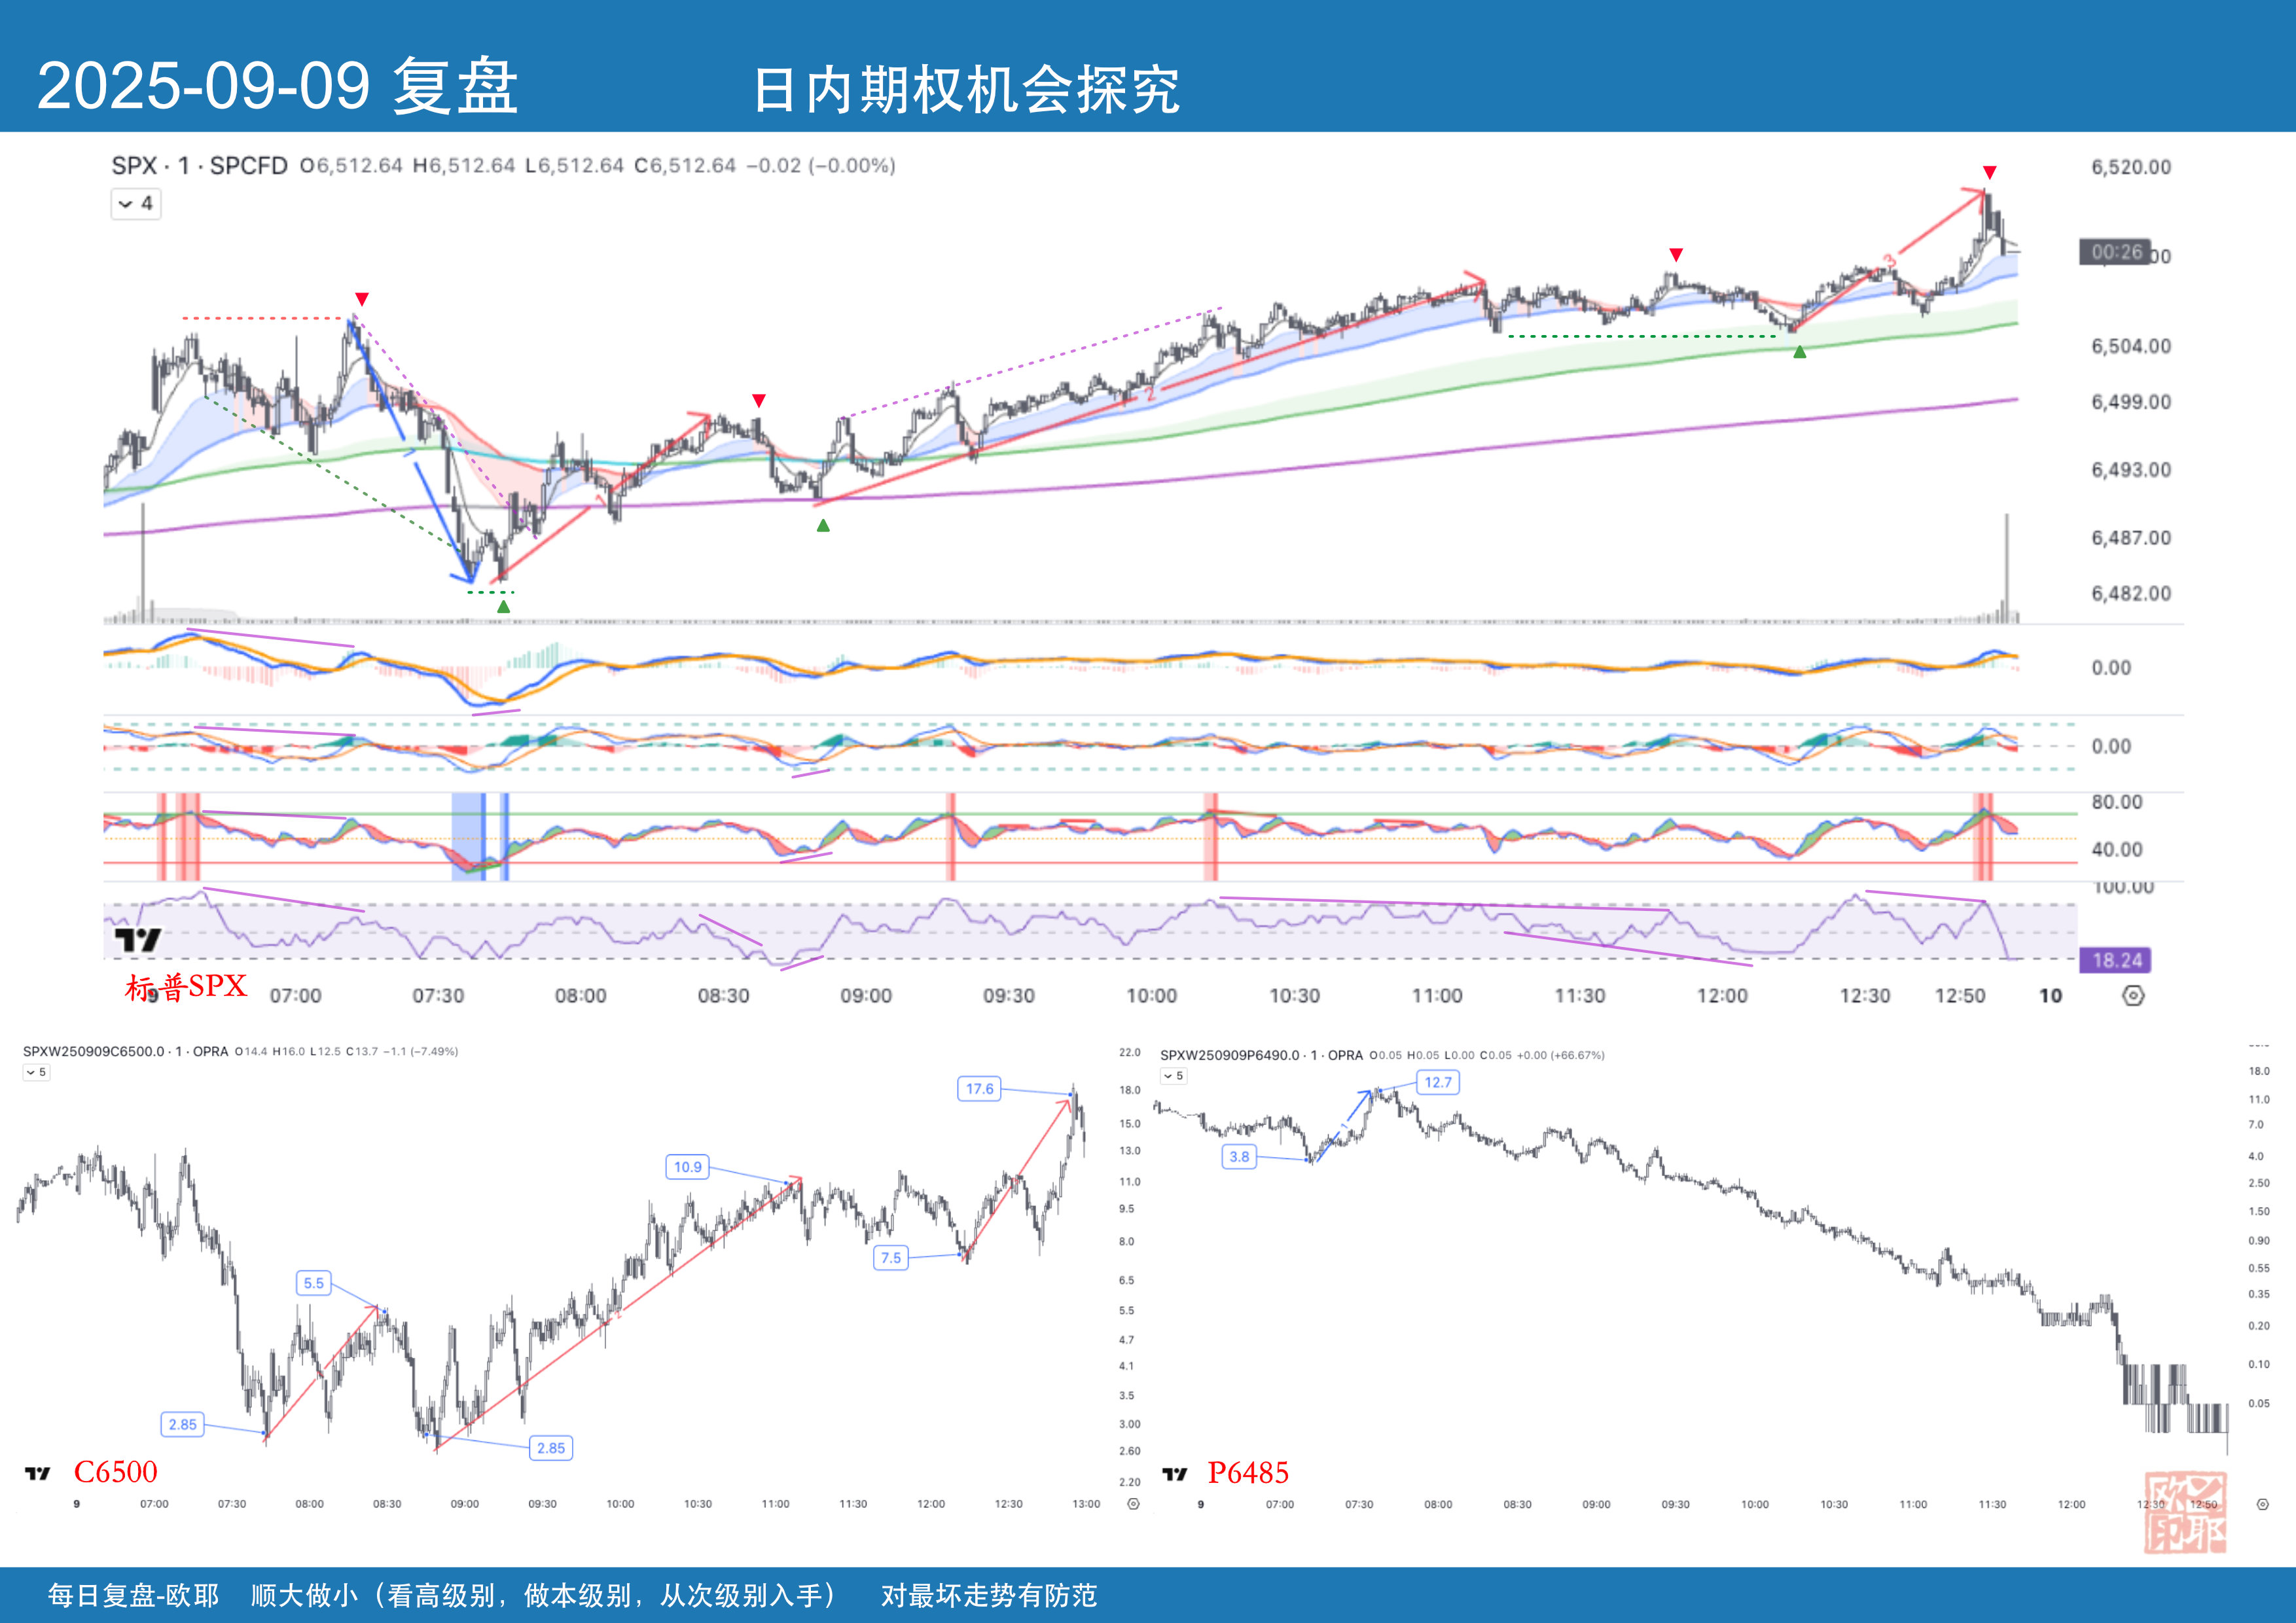Click the SPX · 1 · SPCFD symbol title
Viewport: 2296px width, 1623px height.
[199, 166]
